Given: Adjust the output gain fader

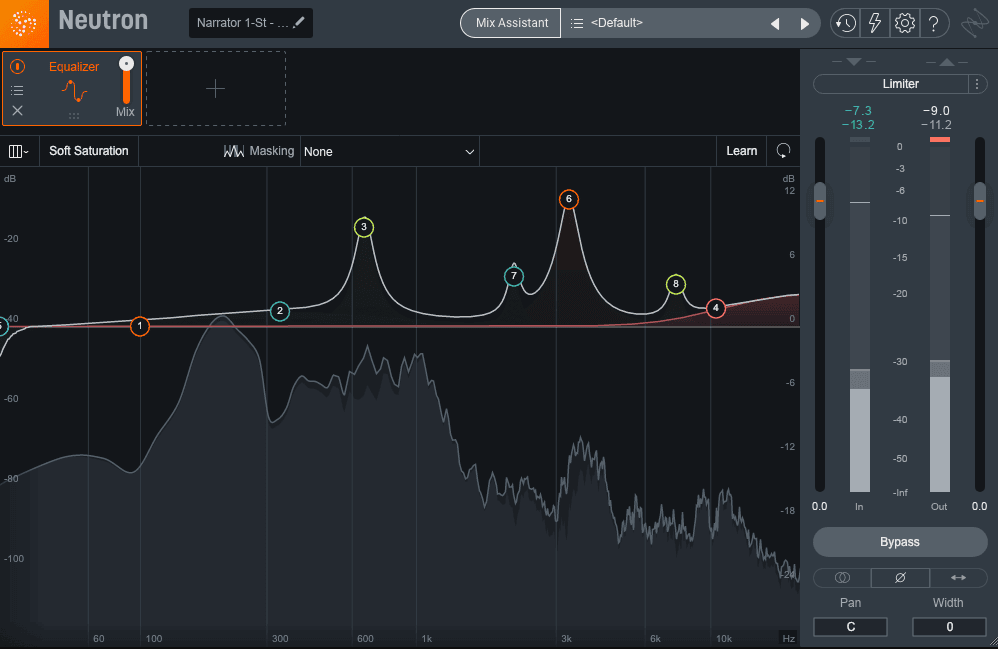Looking at the screenshot, I should coord(980,201).
